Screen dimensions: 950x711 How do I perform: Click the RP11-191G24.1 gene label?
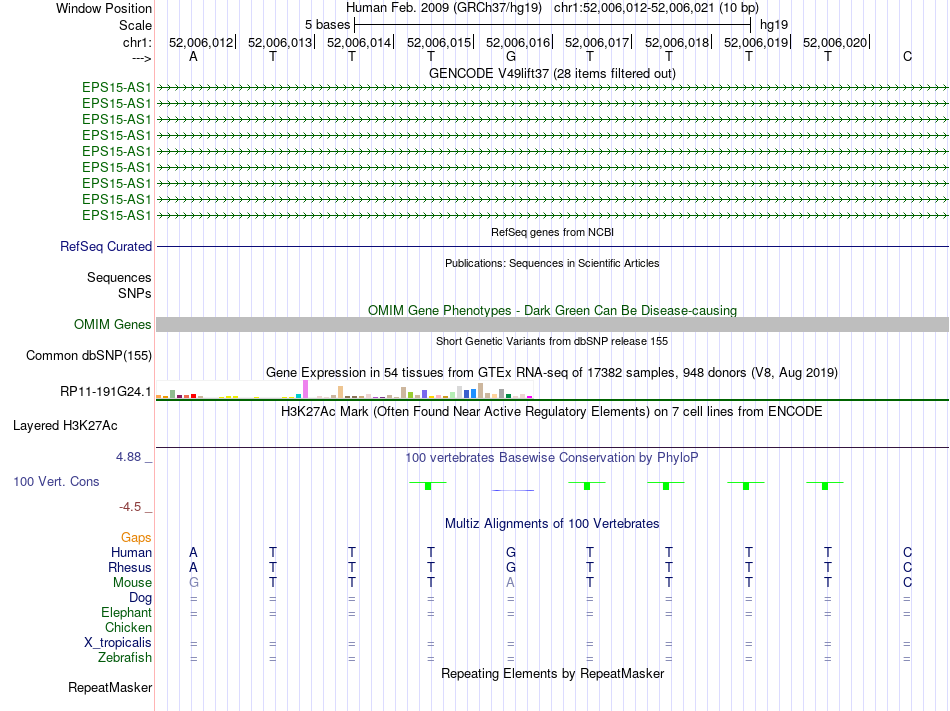click(x=105, y=392)
